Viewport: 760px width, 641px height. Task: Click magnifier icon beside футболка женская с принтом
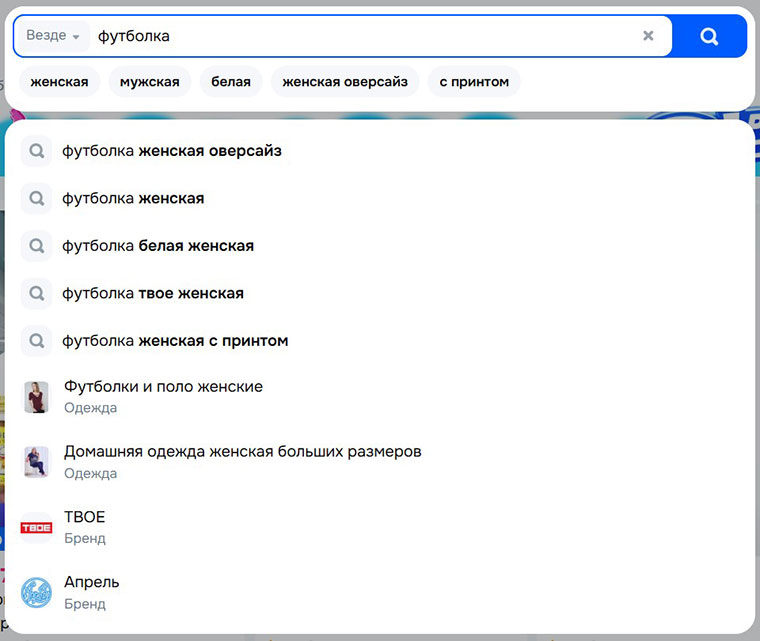click(x=36, y=341)
